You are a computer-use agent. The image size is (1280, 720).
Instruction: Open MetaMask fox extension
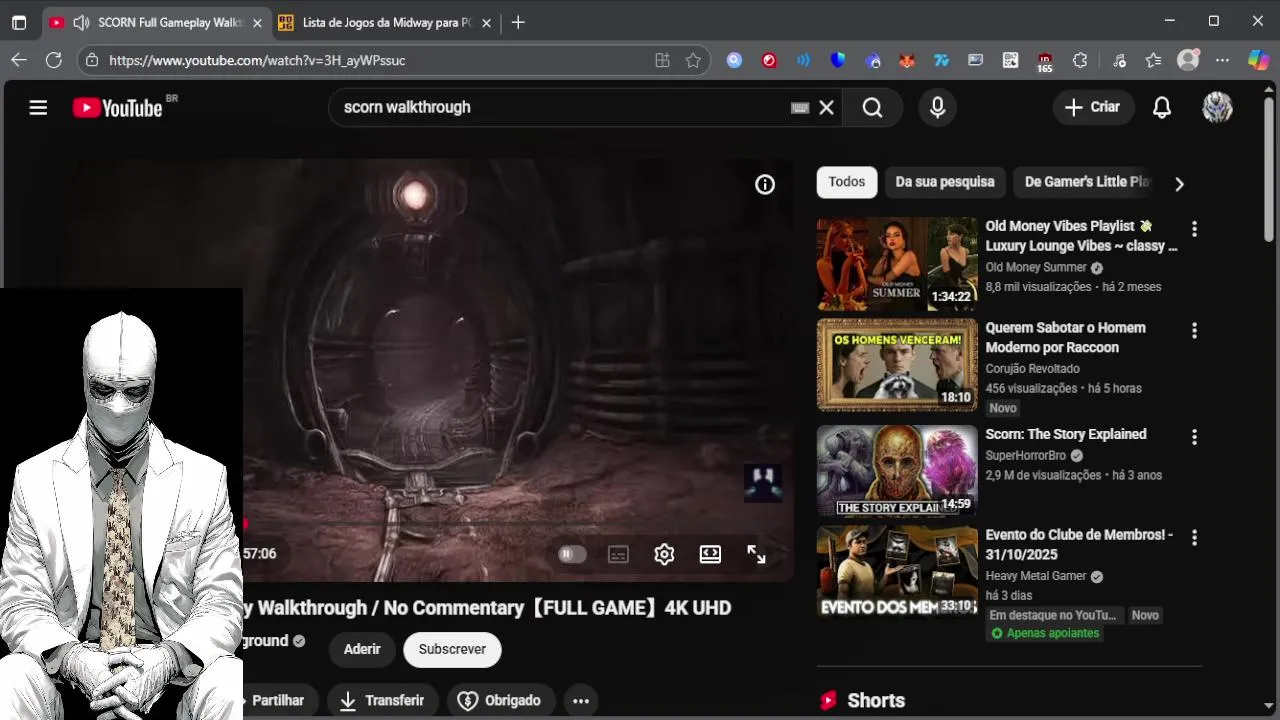click(x=906, y=60)
